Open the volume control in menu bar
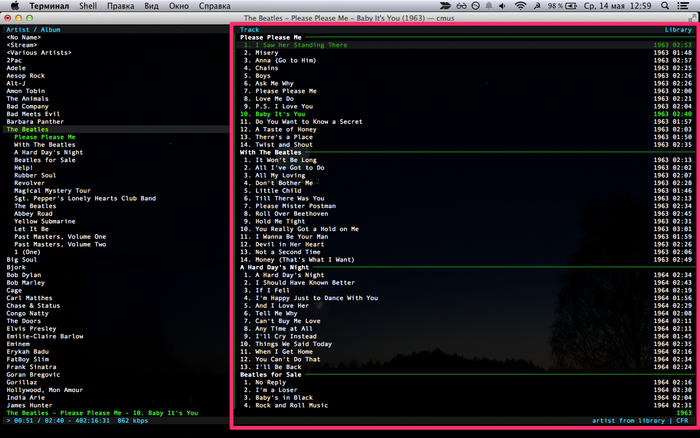700x438 pixels. click(x=503, y=6)
